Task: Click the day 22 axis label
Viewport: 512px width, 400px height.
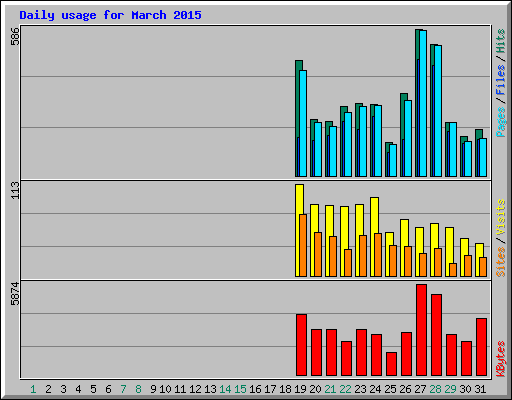Action: click(345, 389)
